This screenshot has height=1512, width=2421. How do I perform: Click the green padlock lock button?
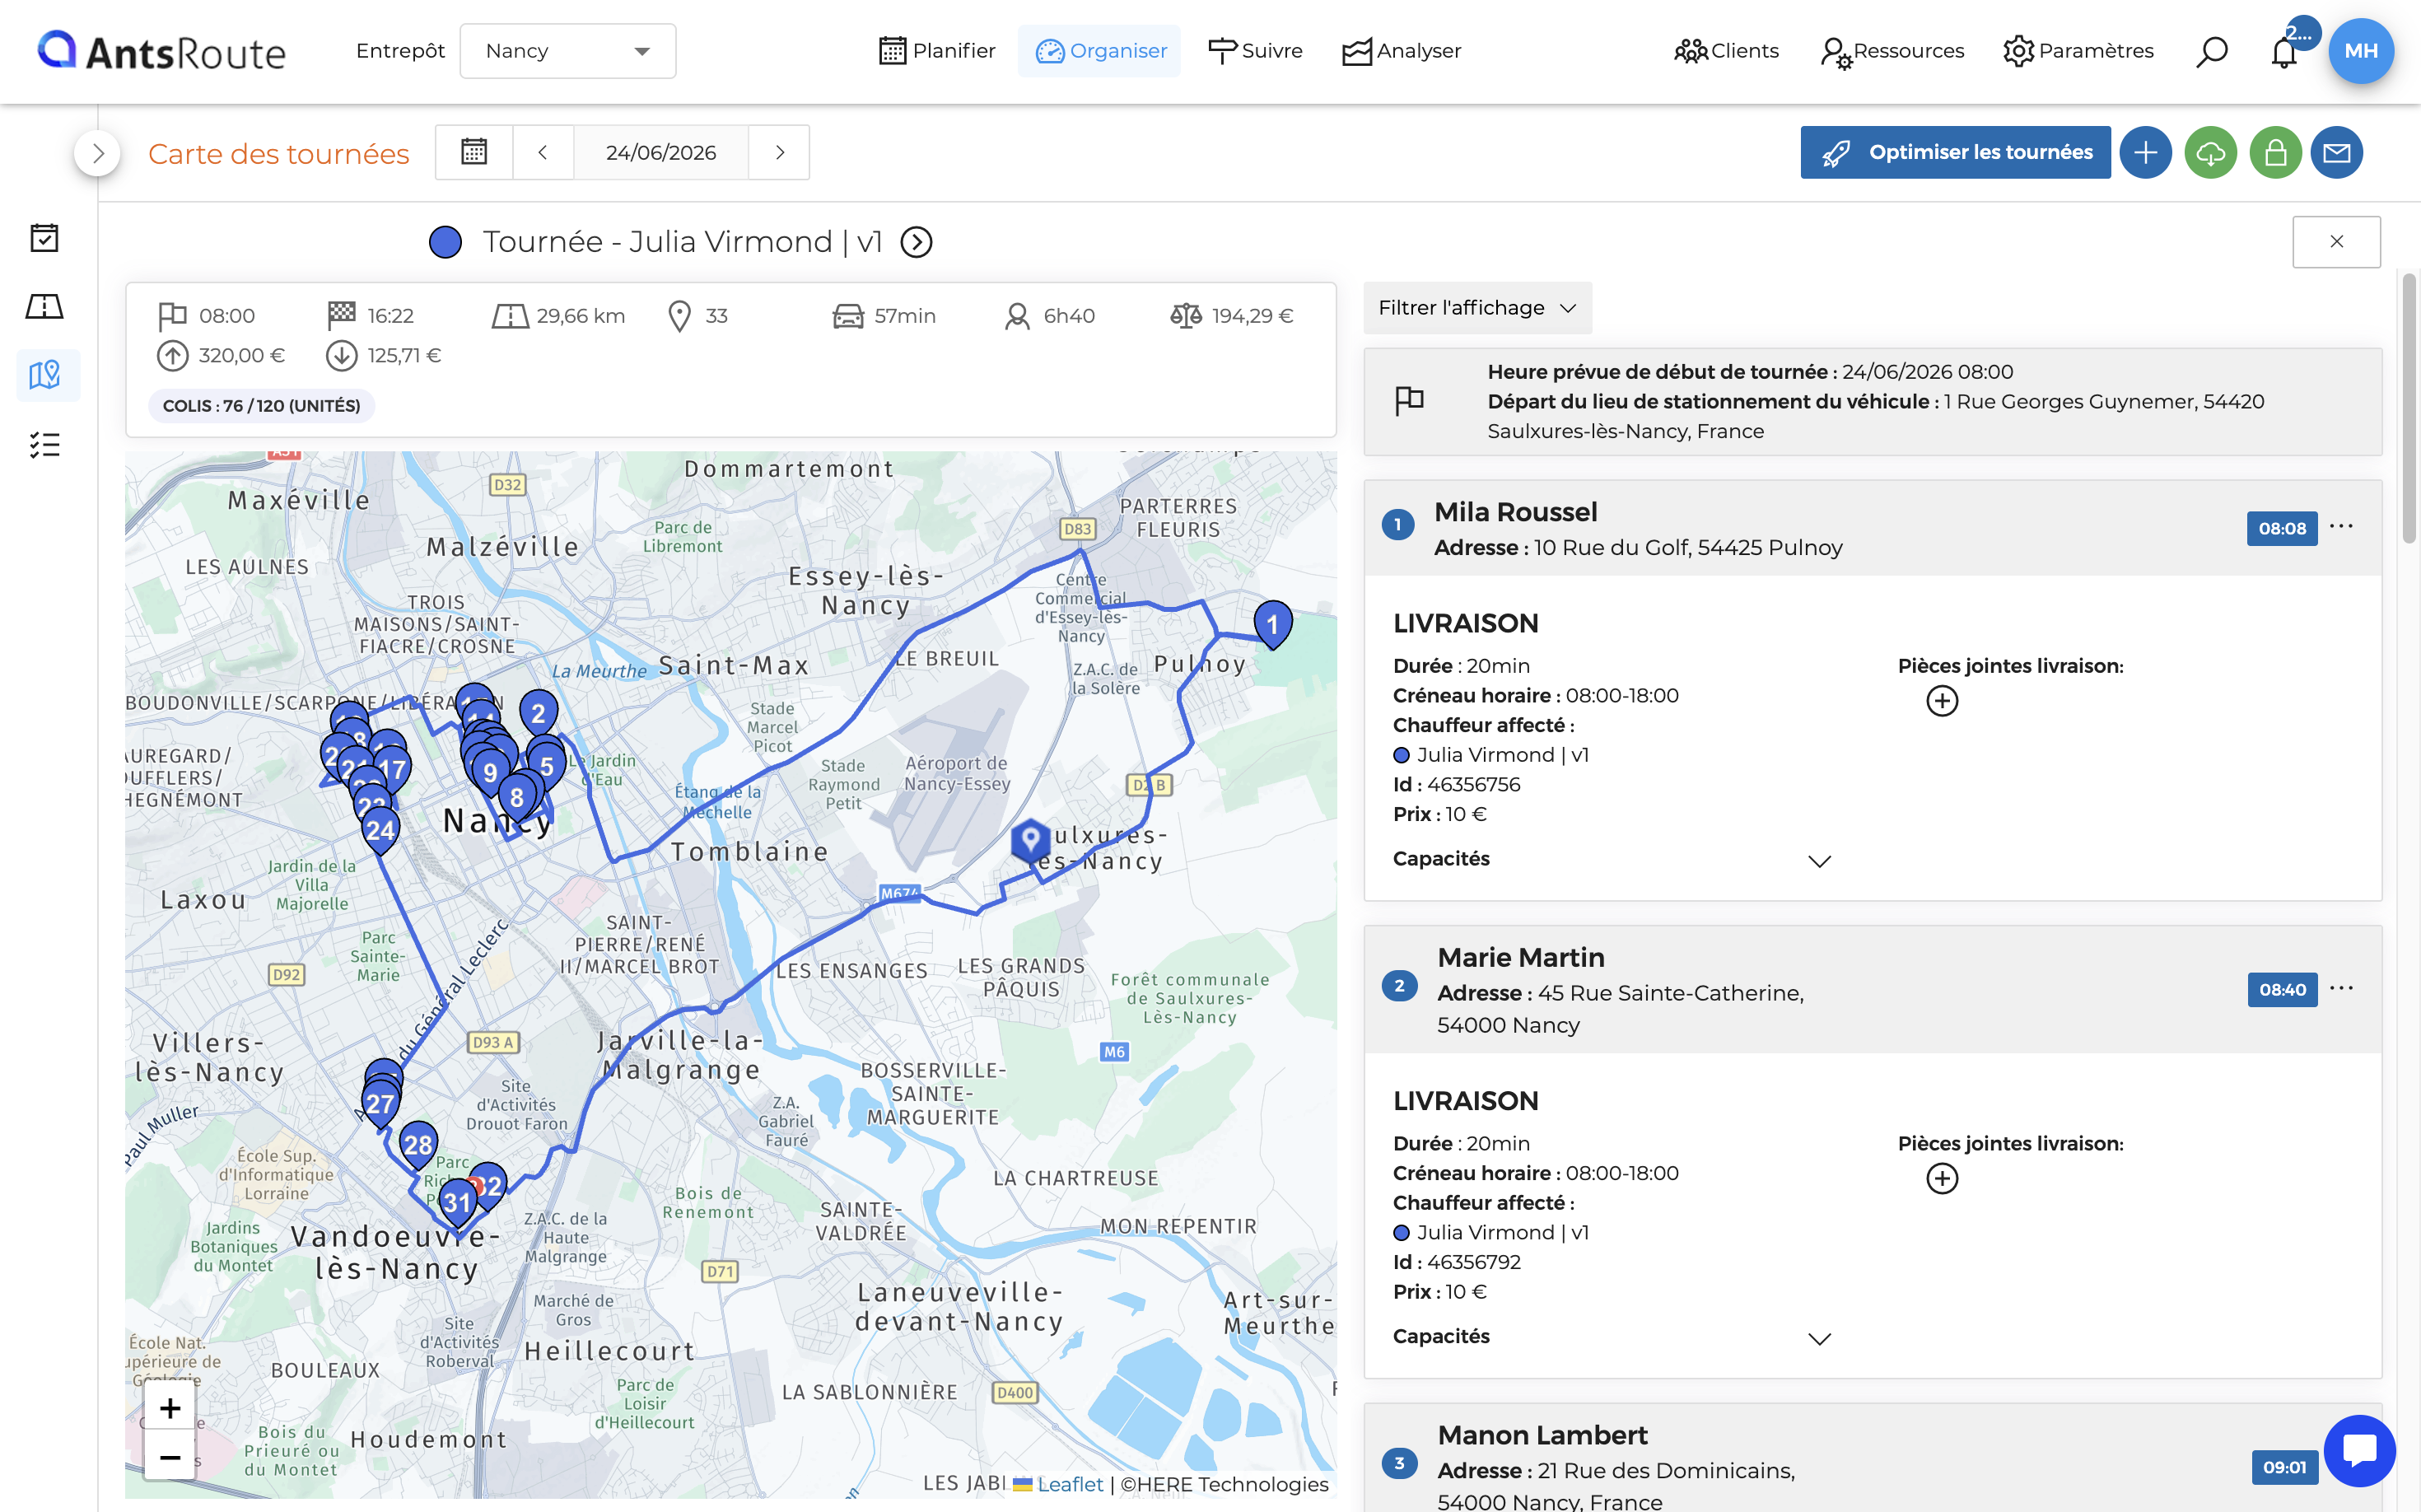pos(2275,152)
